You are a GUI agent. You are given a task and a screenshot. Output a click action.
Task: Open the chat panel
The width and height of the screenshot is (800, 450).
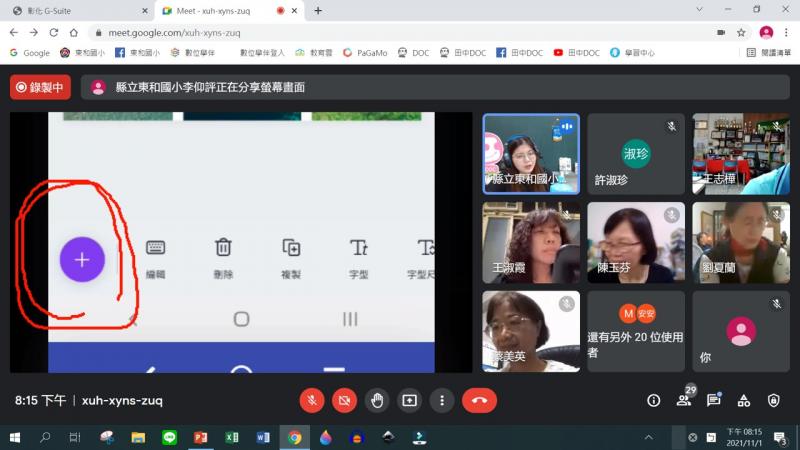click(x=714, y=401)
